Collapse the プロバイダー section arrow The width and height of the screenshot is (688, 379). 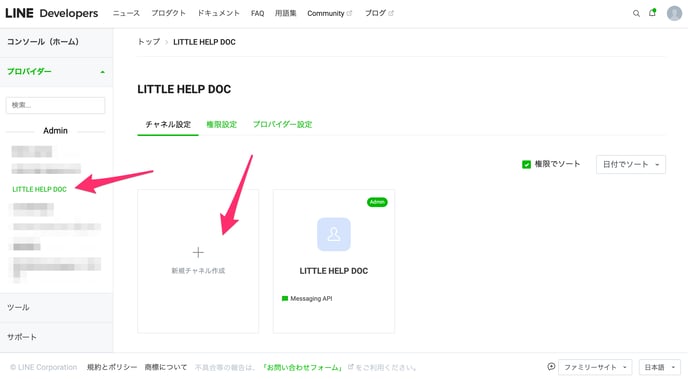click(x=102, y=72)
